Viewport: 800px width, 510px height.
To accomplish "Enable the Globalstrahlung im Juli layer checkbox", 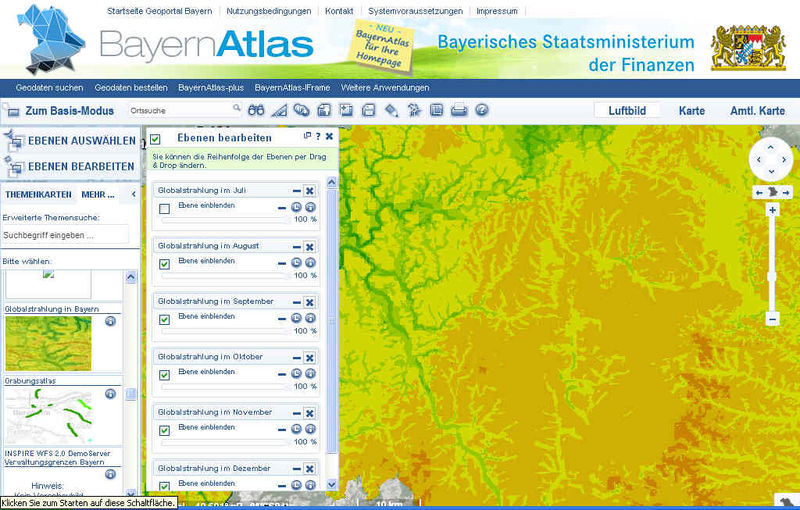I will pyautogui.click(x=165, y=208).
